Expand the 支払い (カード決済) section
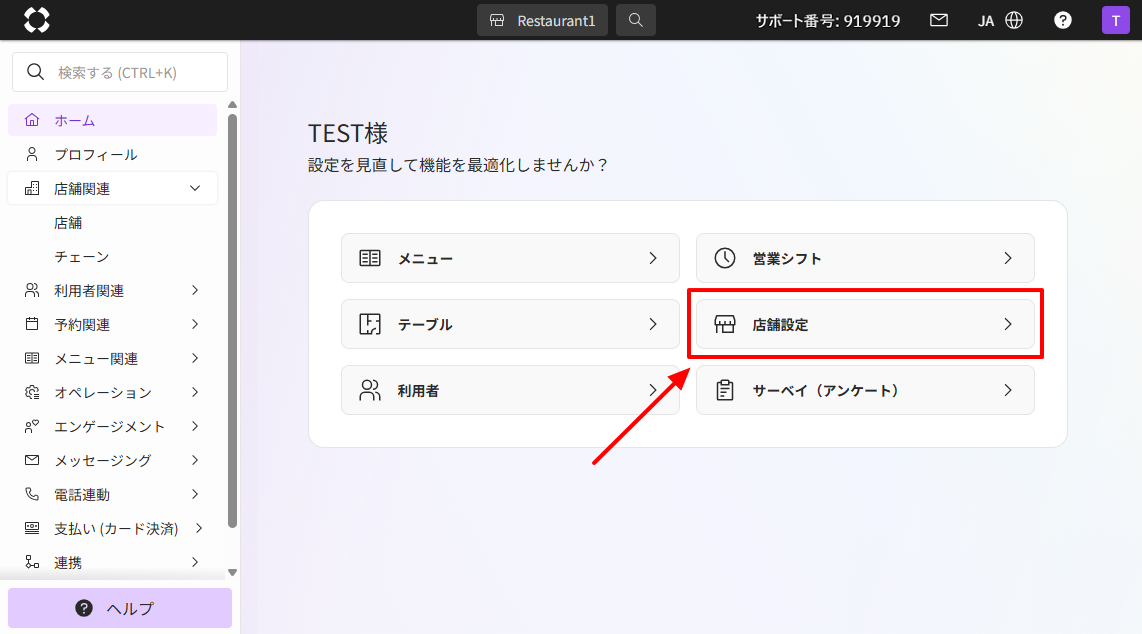The height and width of the screenshot is (634, 1142). coord(199,528)
